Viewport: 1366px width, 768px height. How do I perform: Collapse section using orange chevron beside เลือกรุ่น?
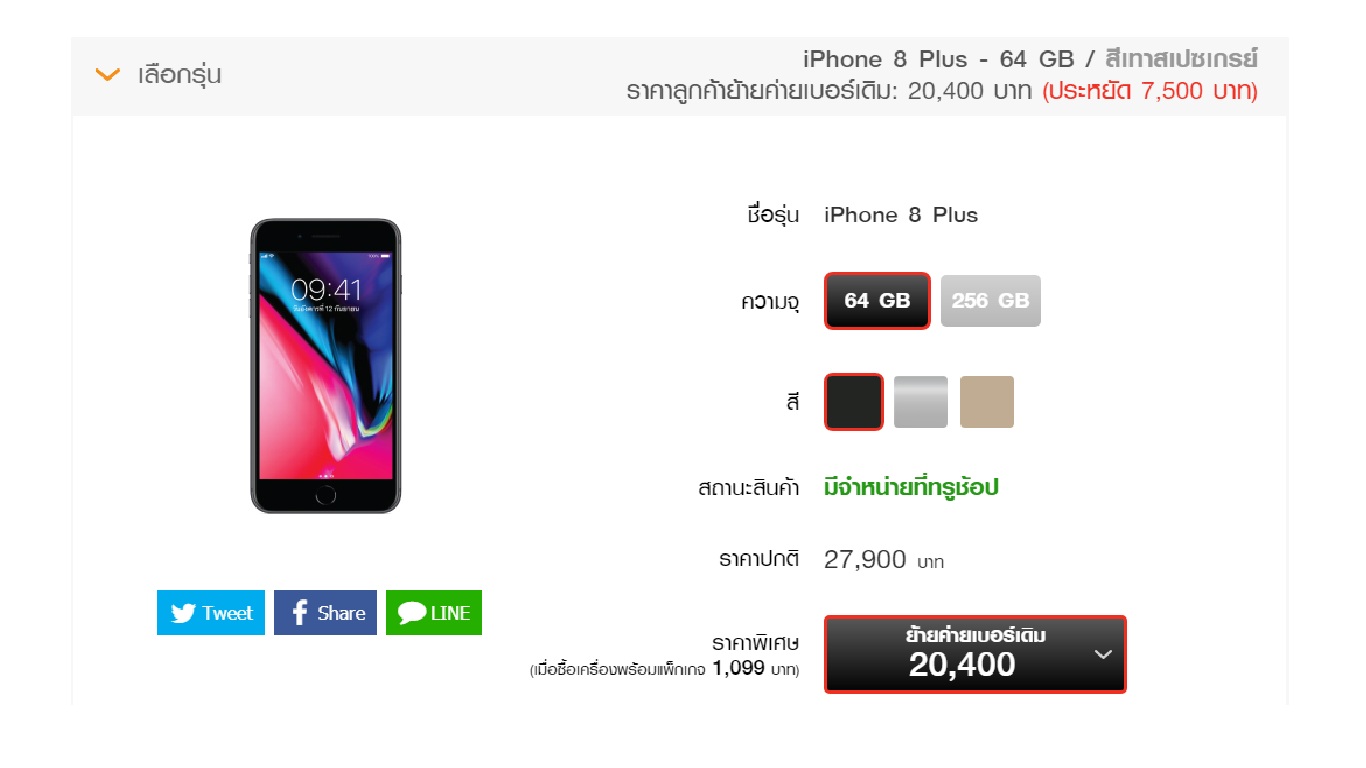pos(106,75)
